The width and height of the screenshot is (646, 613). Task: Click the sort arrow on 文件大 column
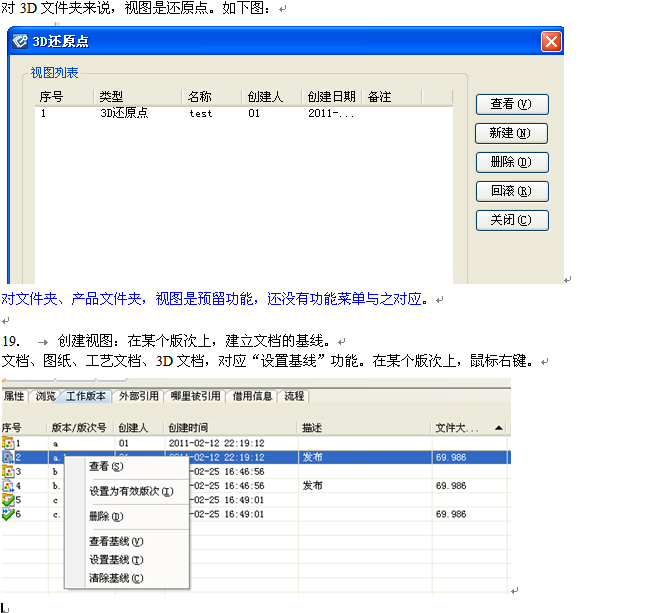pos(498,427)
